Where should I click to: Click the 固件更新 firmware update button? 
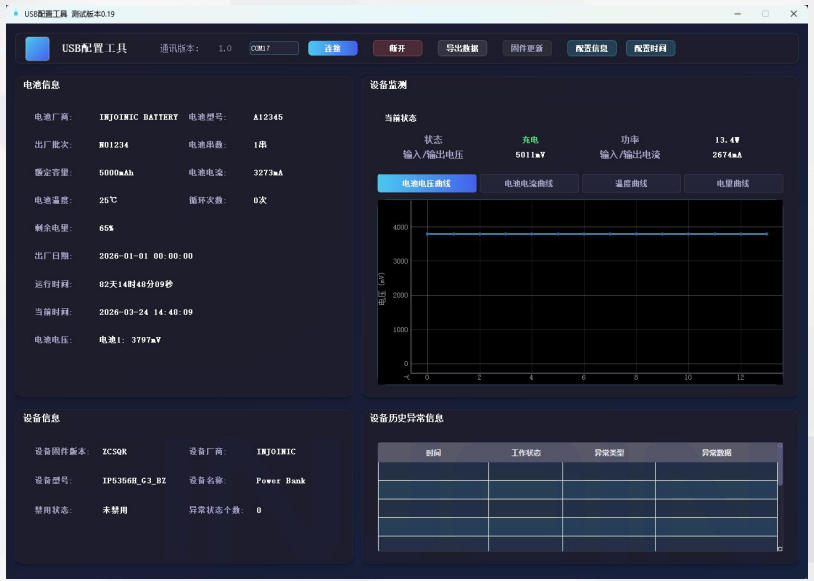tap(527, 48)
